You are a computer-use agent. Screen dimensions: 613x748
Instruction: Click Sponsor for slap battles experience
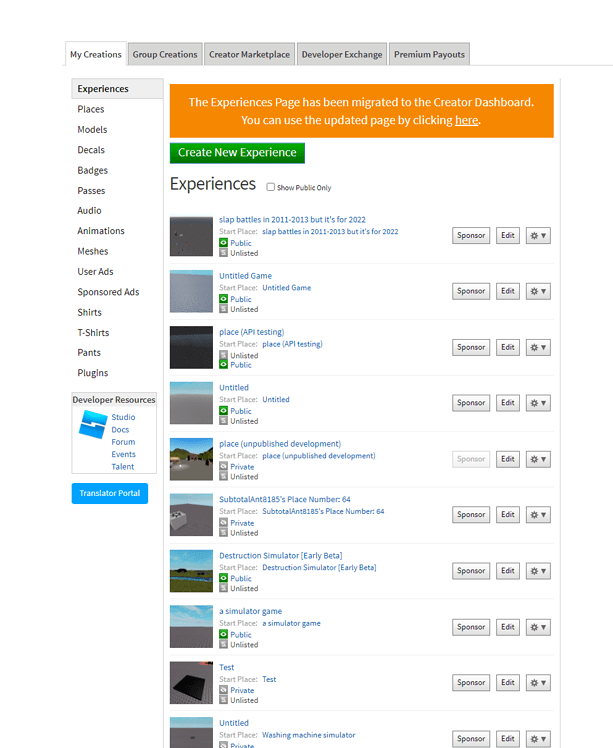471,236
